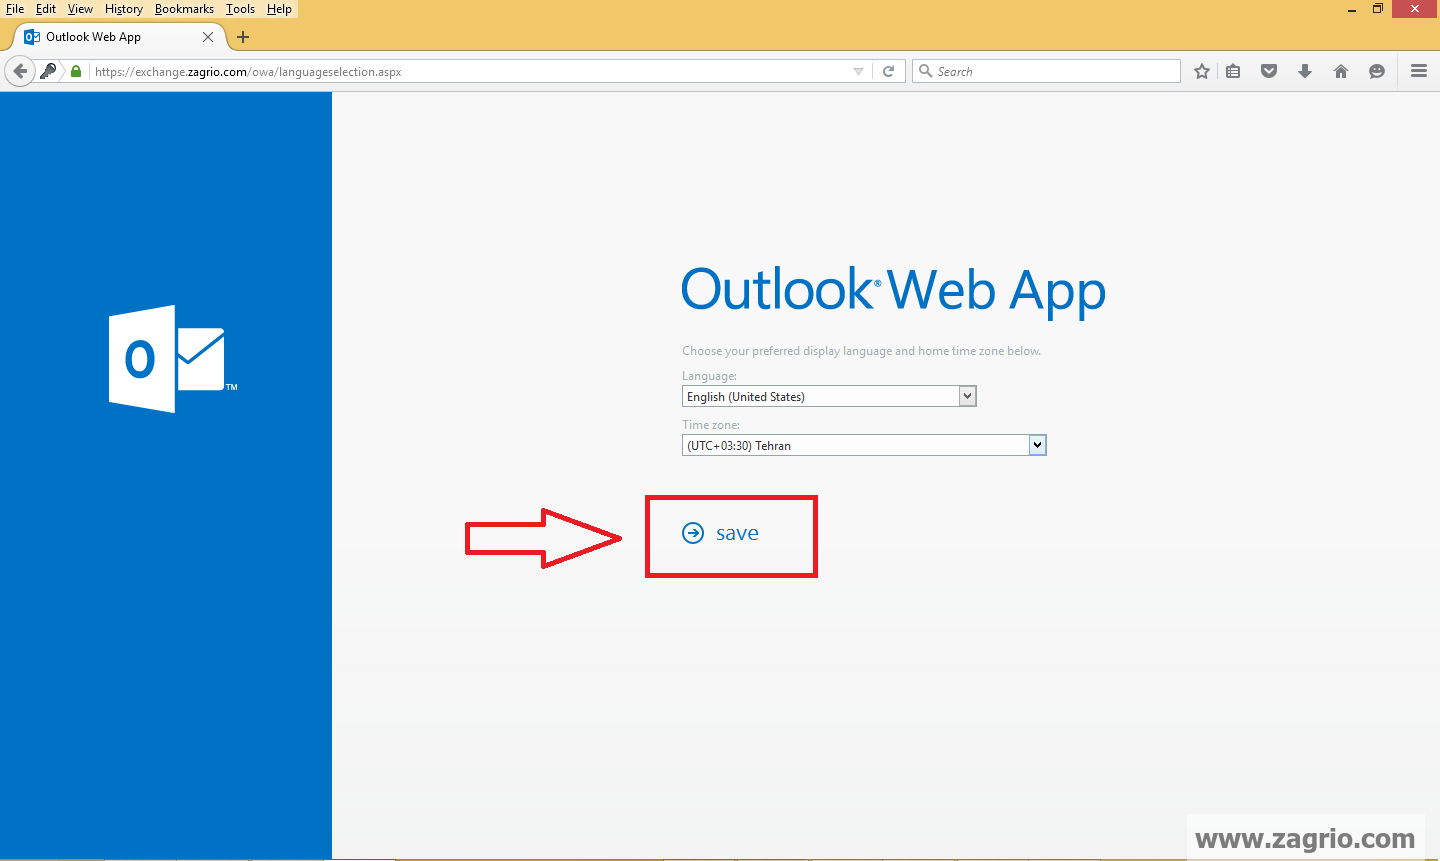
Task: Show site security via green padlock
Action: (76, 71)
